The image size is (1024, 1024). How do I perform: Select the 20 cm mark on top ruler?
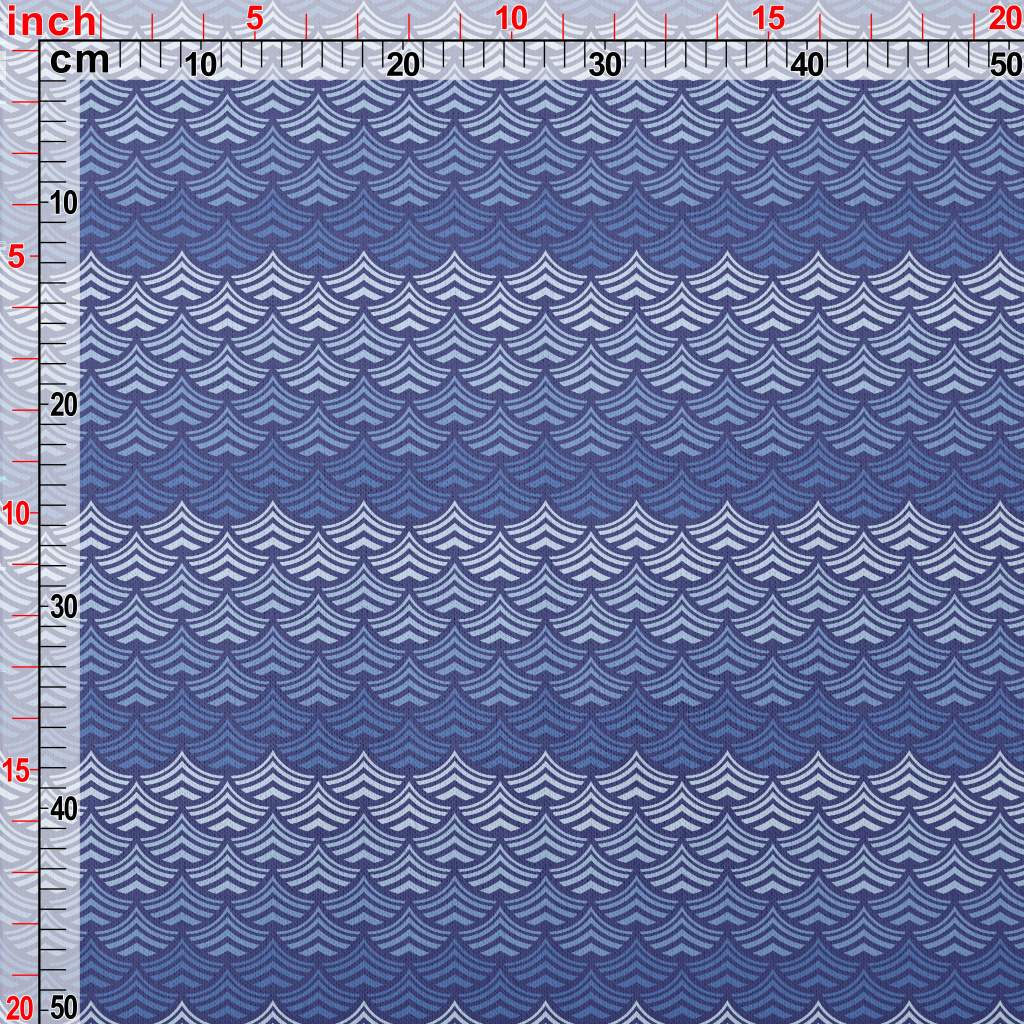tap(402, 65)
